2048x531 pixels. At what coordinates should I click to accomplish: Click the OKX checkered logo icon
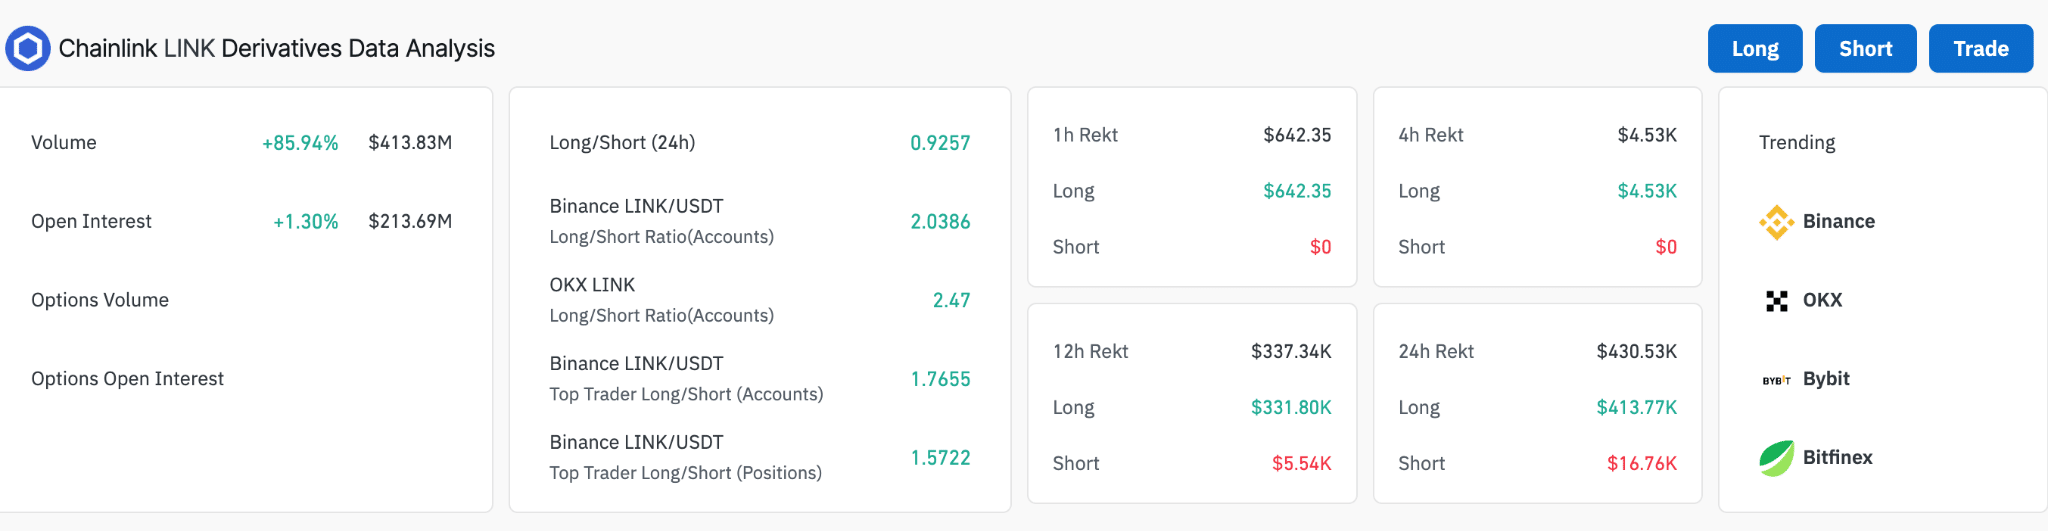(x=1776, y=301)
